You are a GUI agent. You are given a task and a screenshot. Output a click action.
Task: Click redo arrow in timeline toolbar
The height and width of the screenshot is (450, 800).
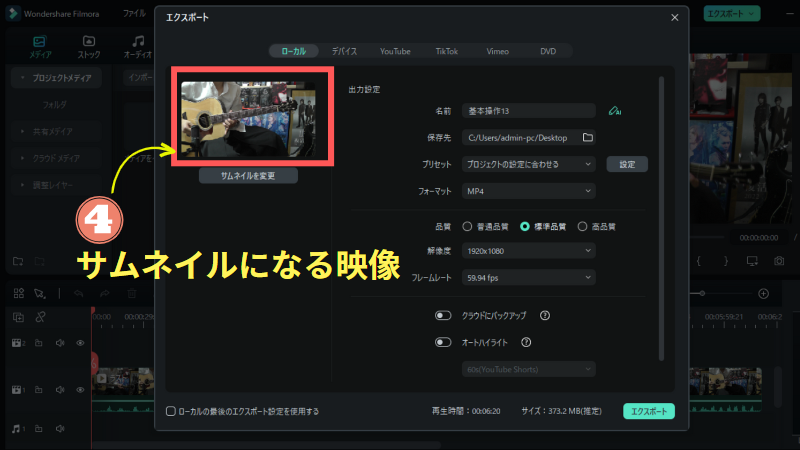point(105,293)
